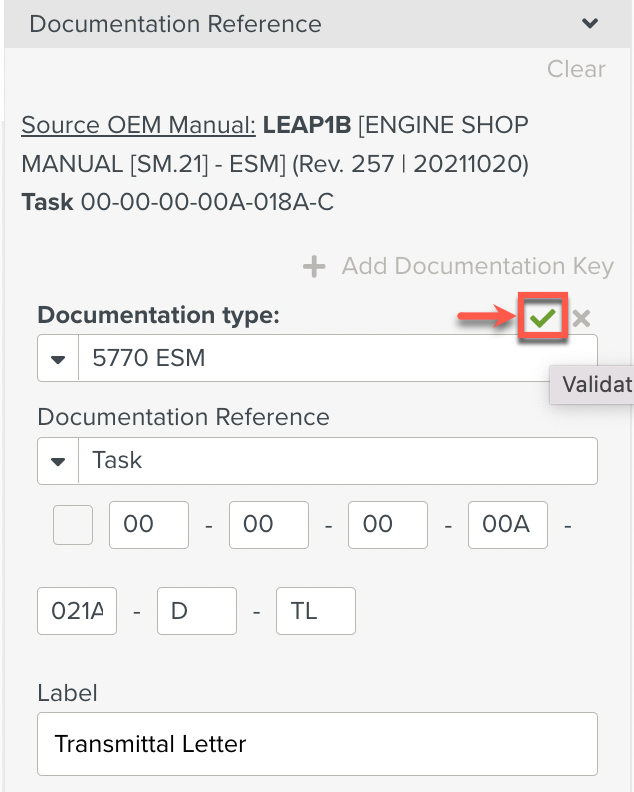Image resolution: width=634 pixels, height=792 pixels.
Task: Click the Source OEM Manual link
Action: pyautogui.click(x=138, y=126)
